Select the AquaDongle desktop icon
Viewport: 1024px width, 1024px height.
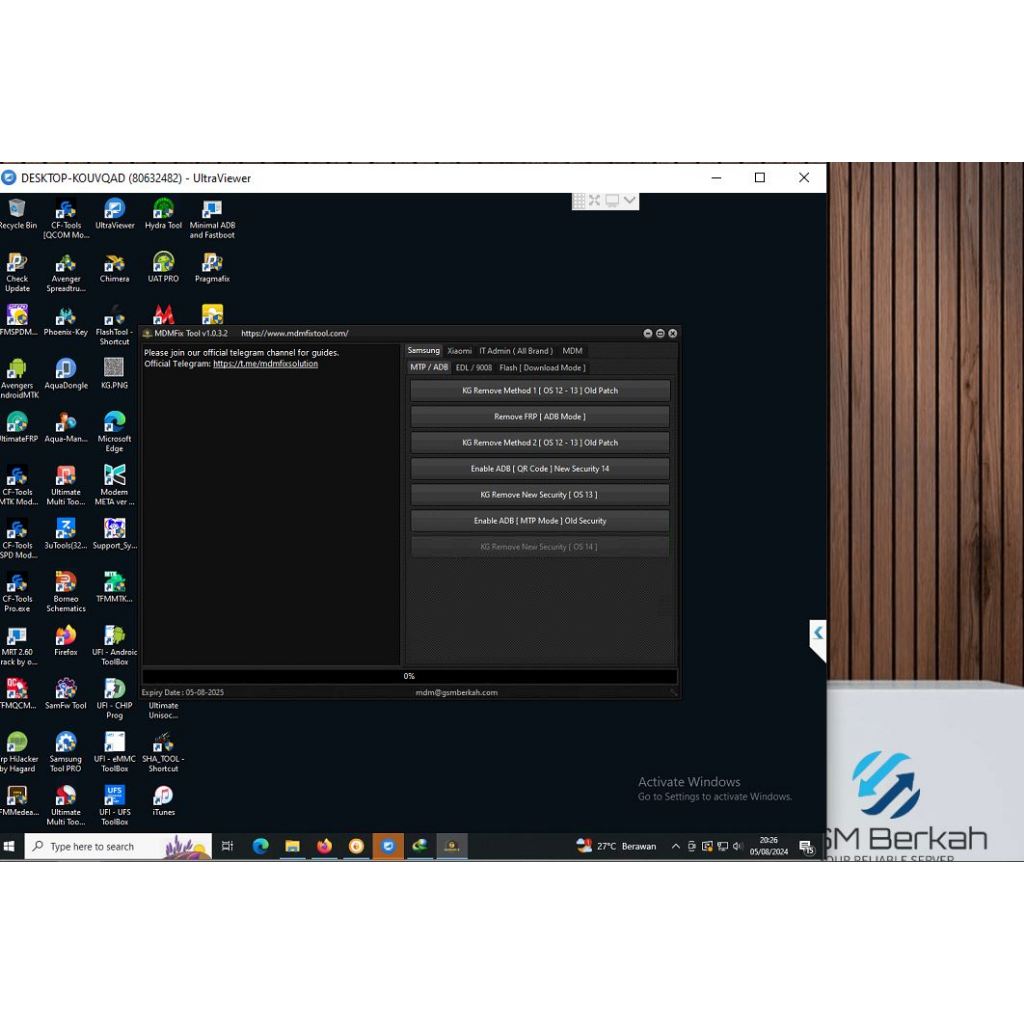click(65, 374)
